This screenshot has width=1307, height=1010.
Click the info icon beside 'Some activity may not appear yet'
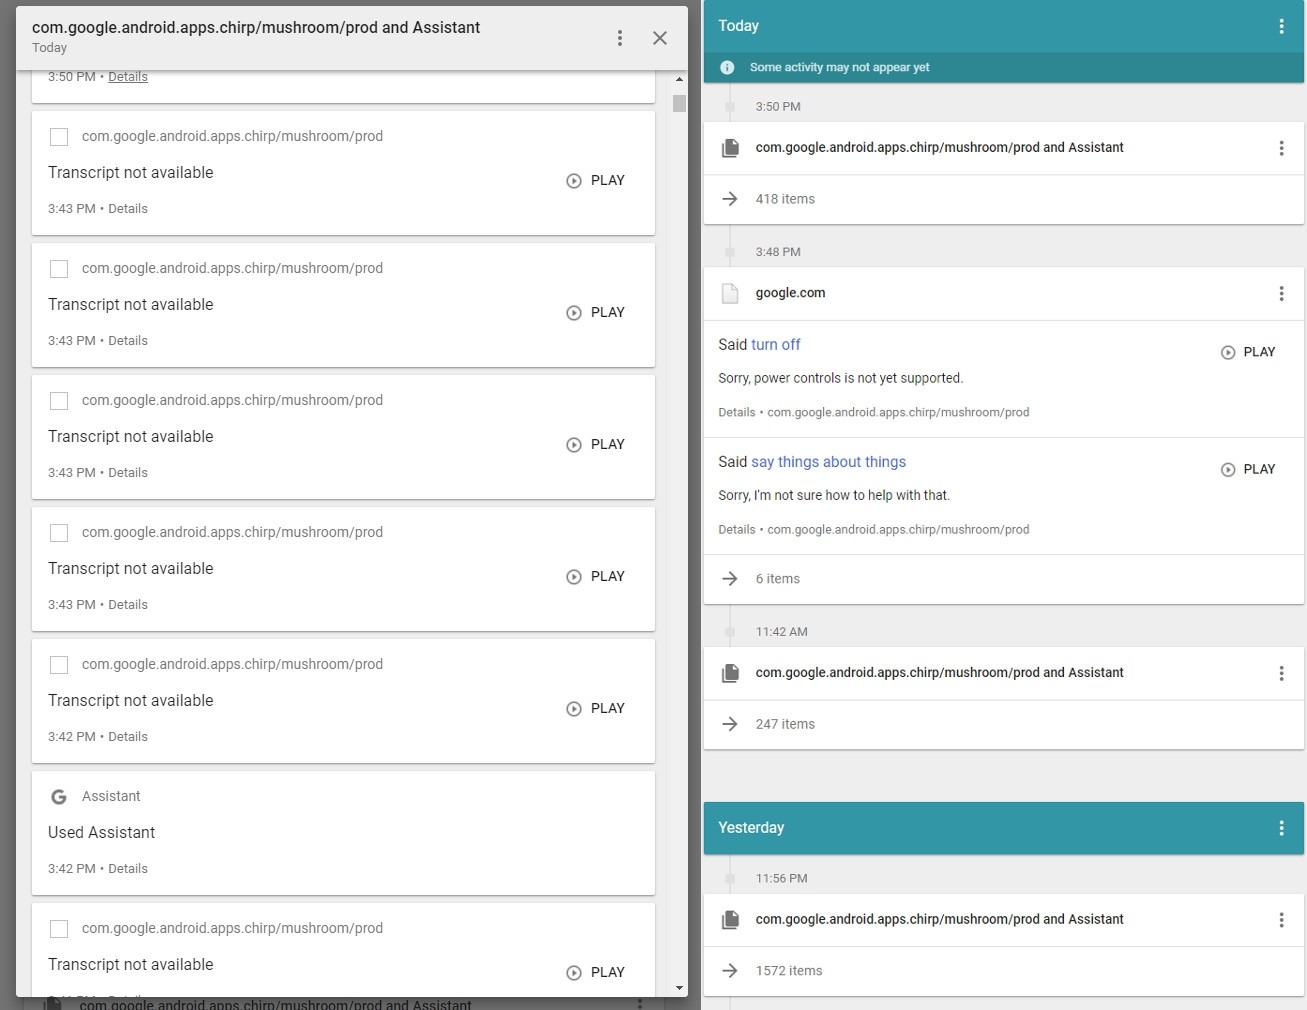pos(727,67)
